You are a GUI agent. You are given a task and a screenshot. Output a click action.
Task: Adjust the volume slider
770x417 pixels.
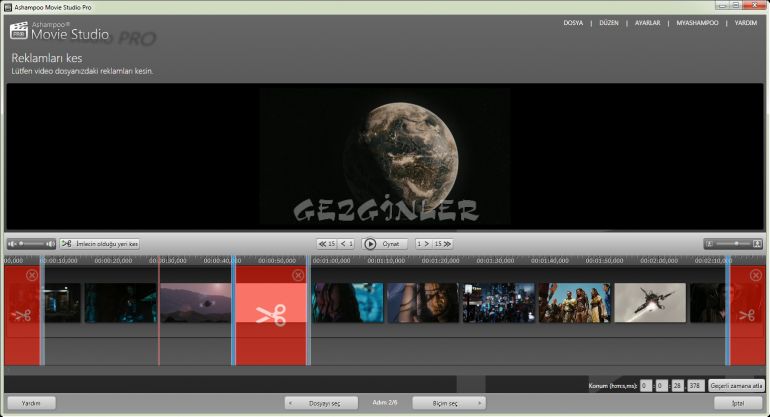32,244
